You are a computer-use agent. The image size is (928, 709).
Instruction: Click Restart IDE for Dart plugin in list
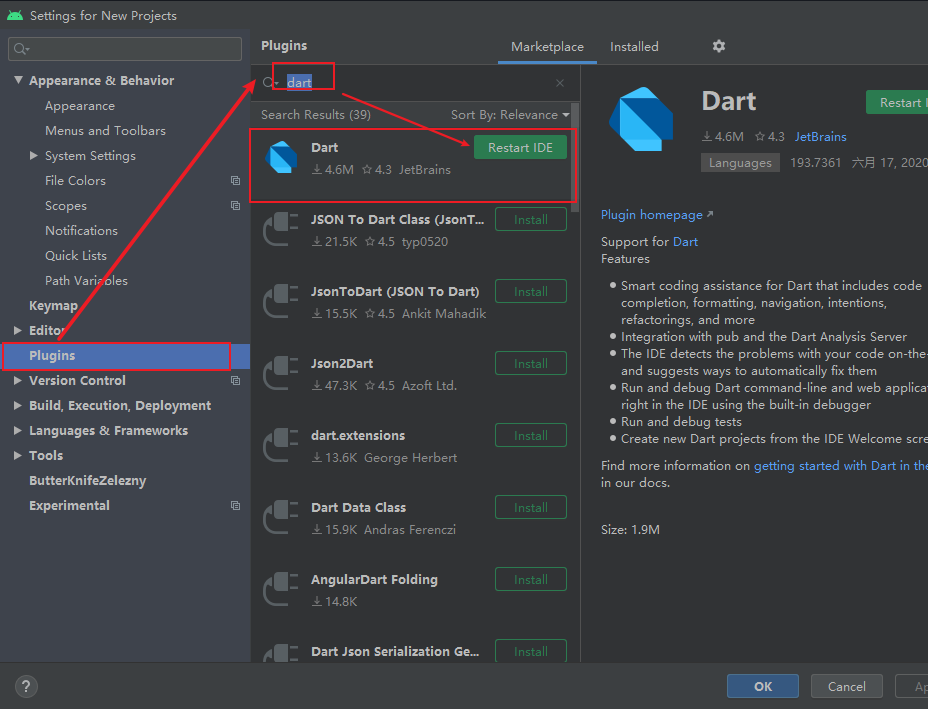[x=520, y=147]
